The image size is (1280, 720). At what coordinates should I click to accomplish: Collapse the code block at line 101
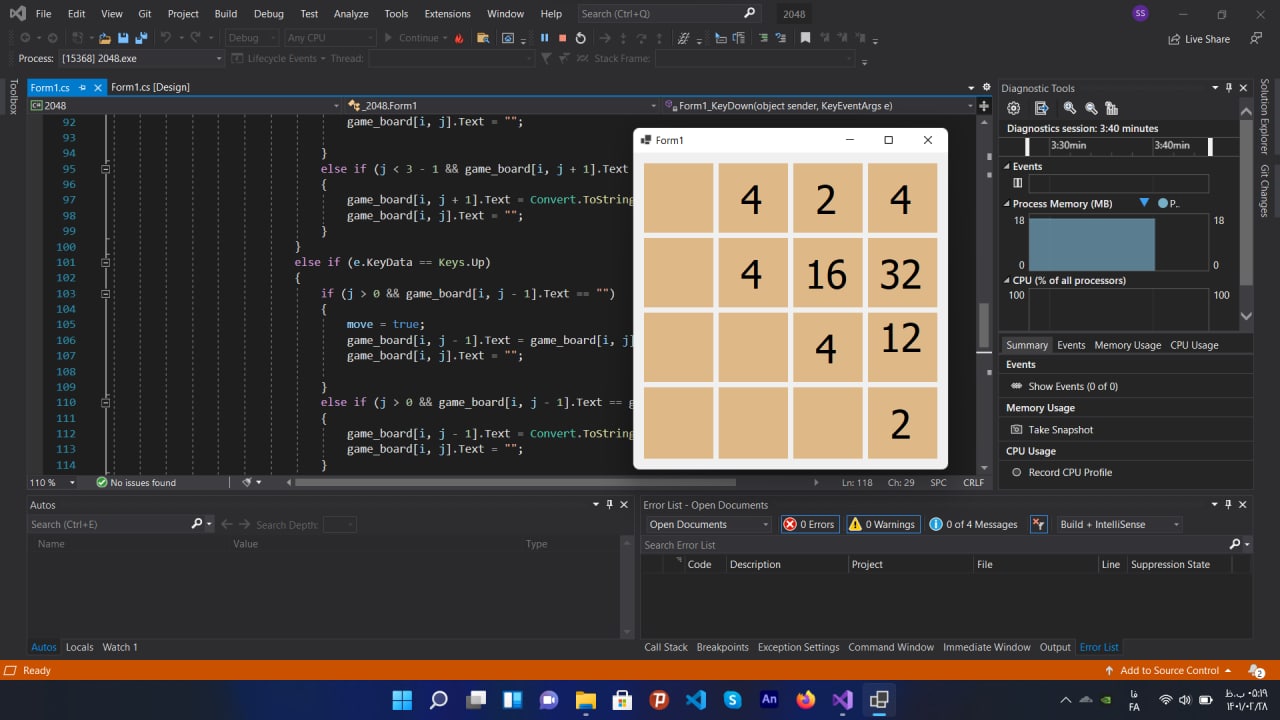[x=105, y=262]
